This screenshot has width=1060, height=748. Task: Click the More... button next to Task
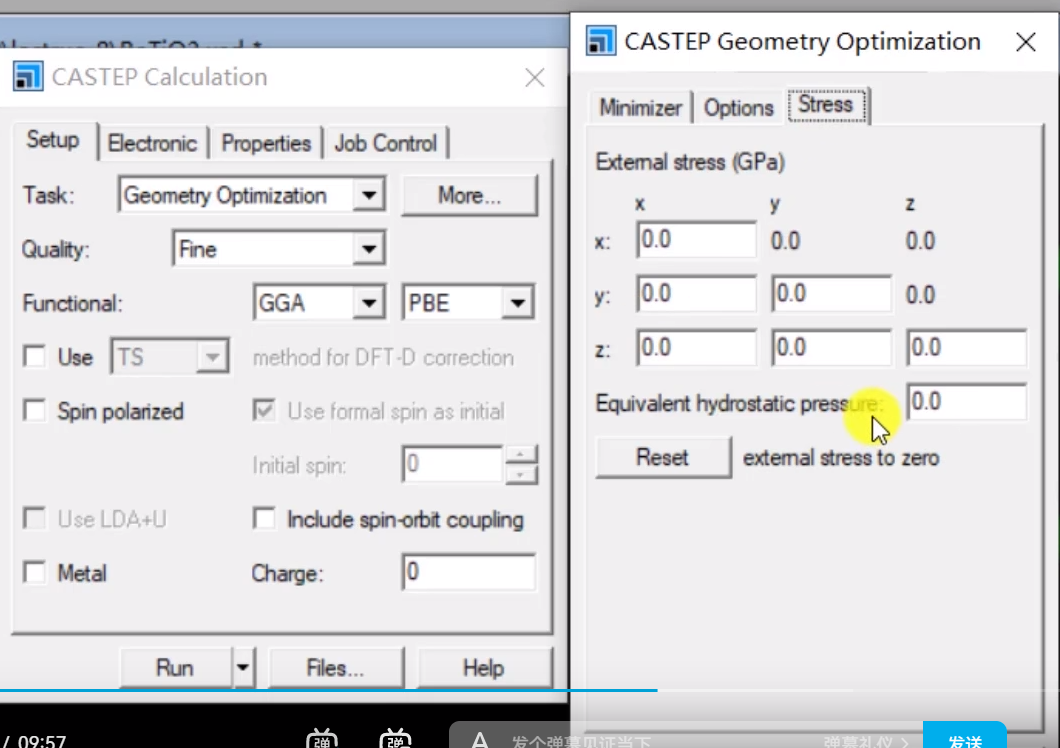[x=469, y=195]
